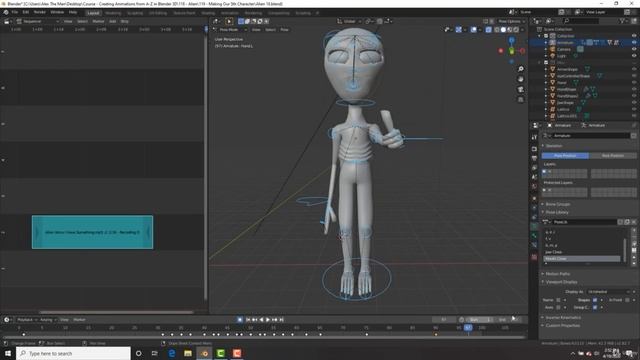Screen dimensions: 640x360
Task: Open the Playback popover in timeline
Action: [27, 320]
